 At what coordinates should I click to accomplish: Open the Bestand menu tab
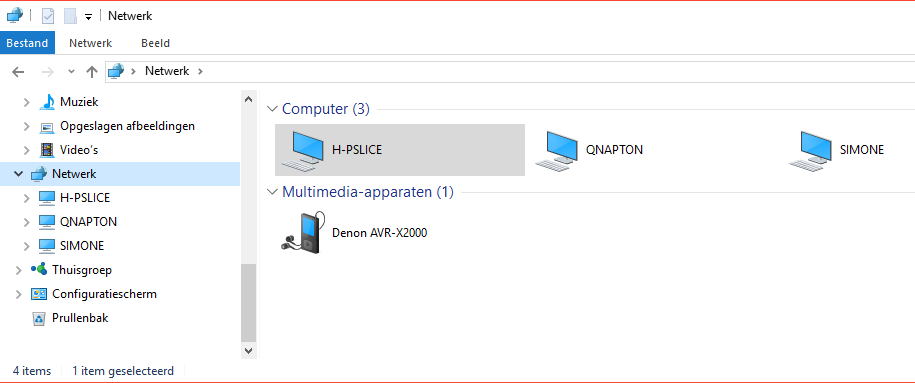click(27, 43)
